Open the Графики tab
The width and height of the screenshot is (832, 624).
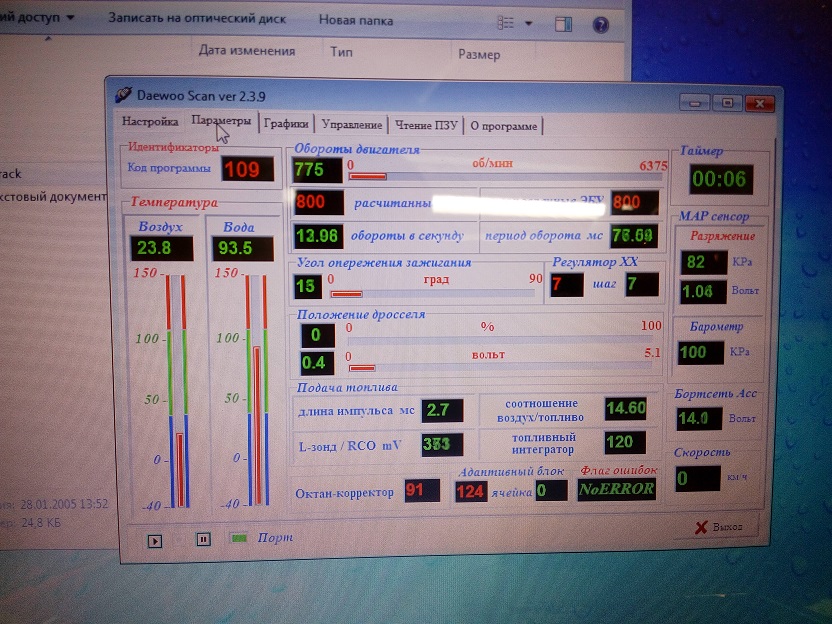[287, 125]
